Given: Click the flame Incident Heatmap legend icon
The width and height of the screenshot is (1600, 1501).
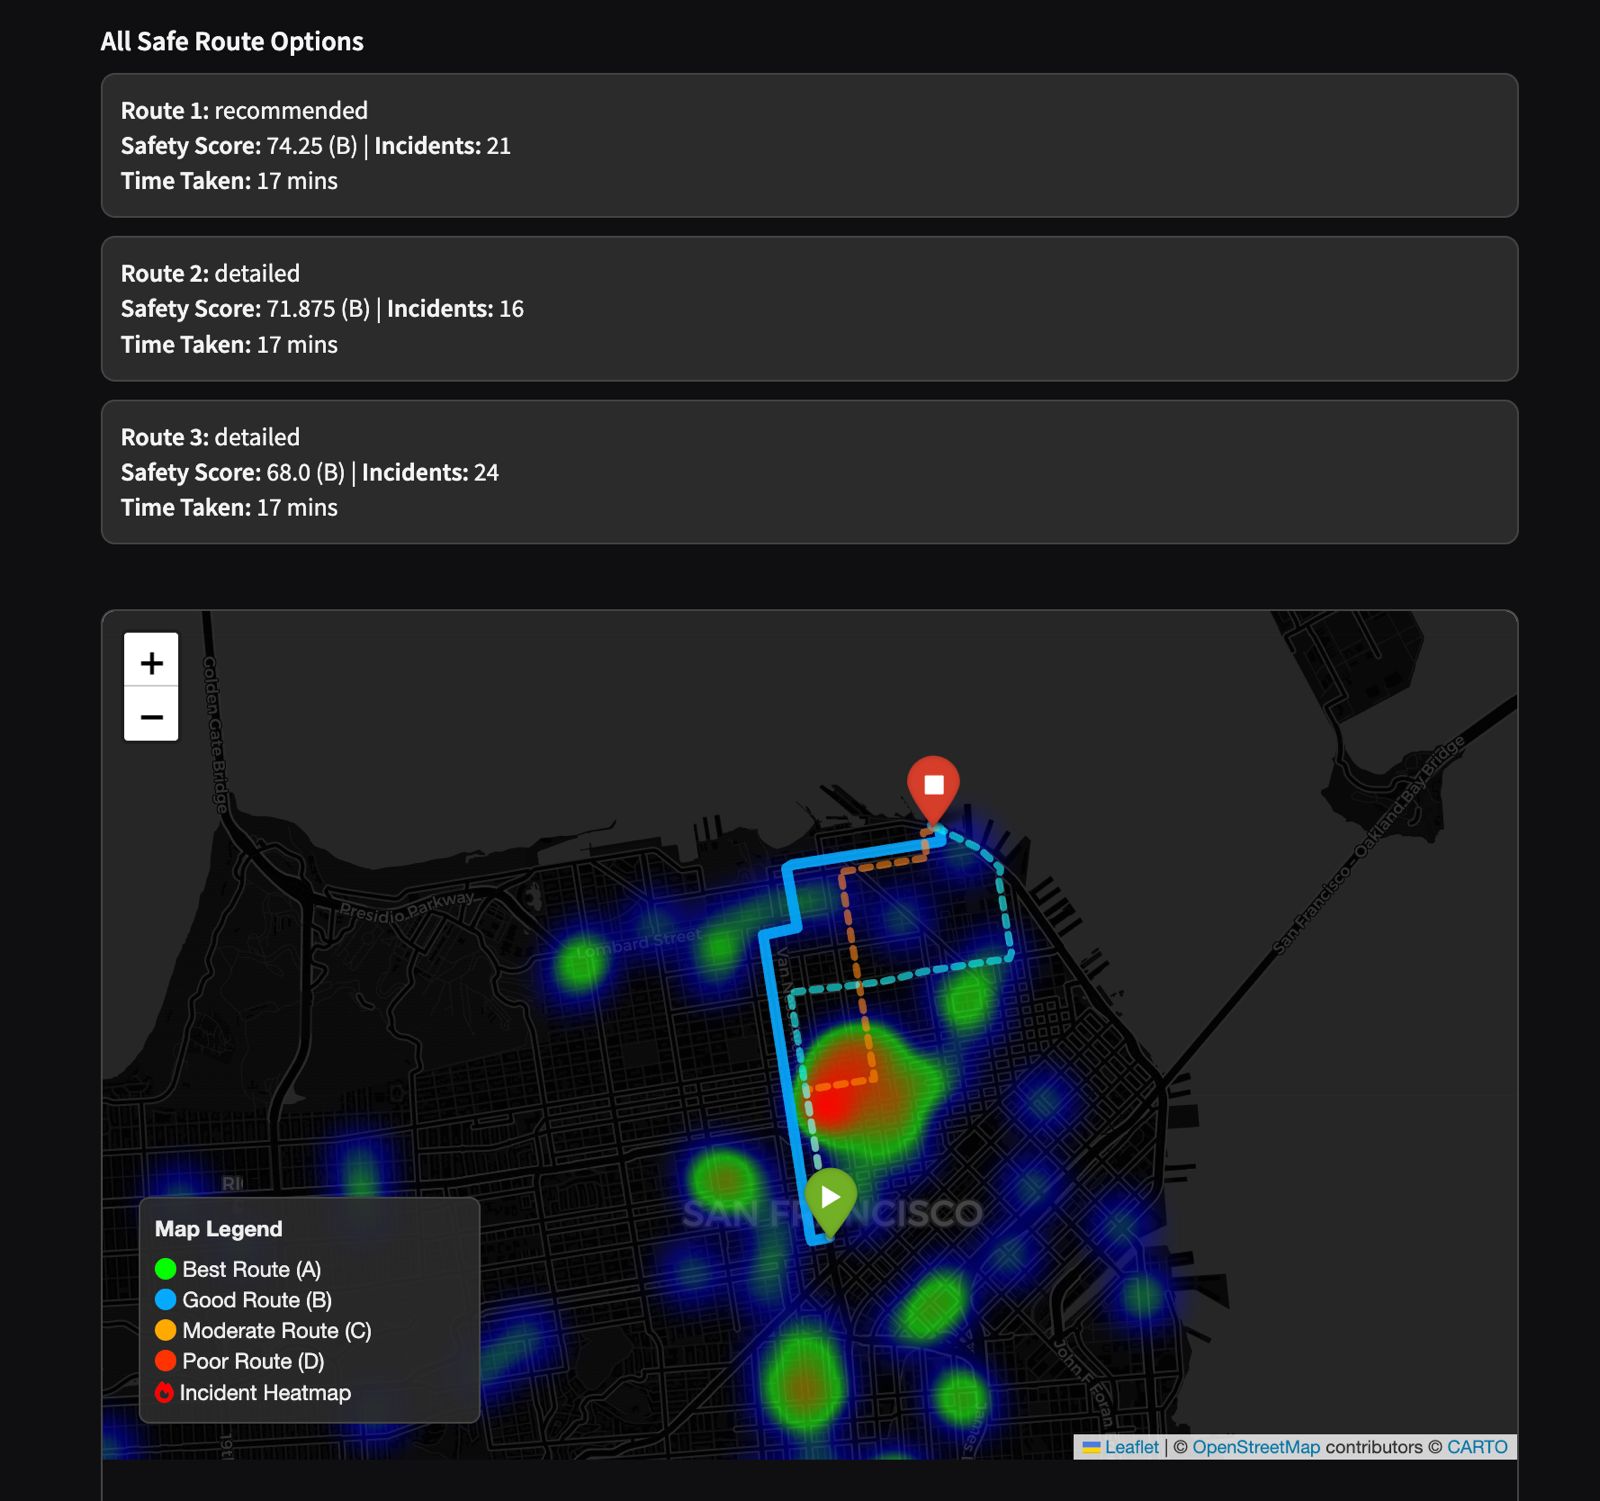Looking at the screenshot, I should pos(165,1393).
